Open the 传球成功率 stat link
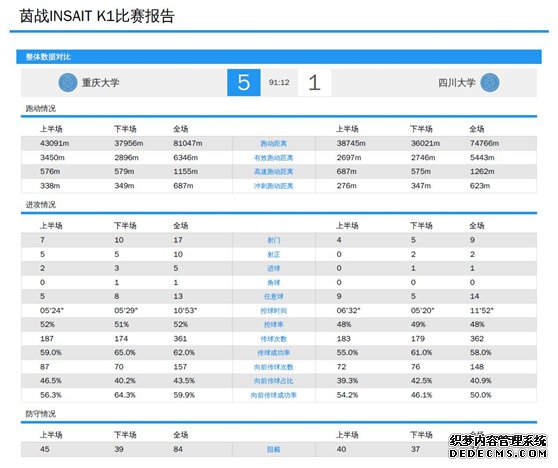The height and width of the screenshot is (468, 558). [273, 353]
